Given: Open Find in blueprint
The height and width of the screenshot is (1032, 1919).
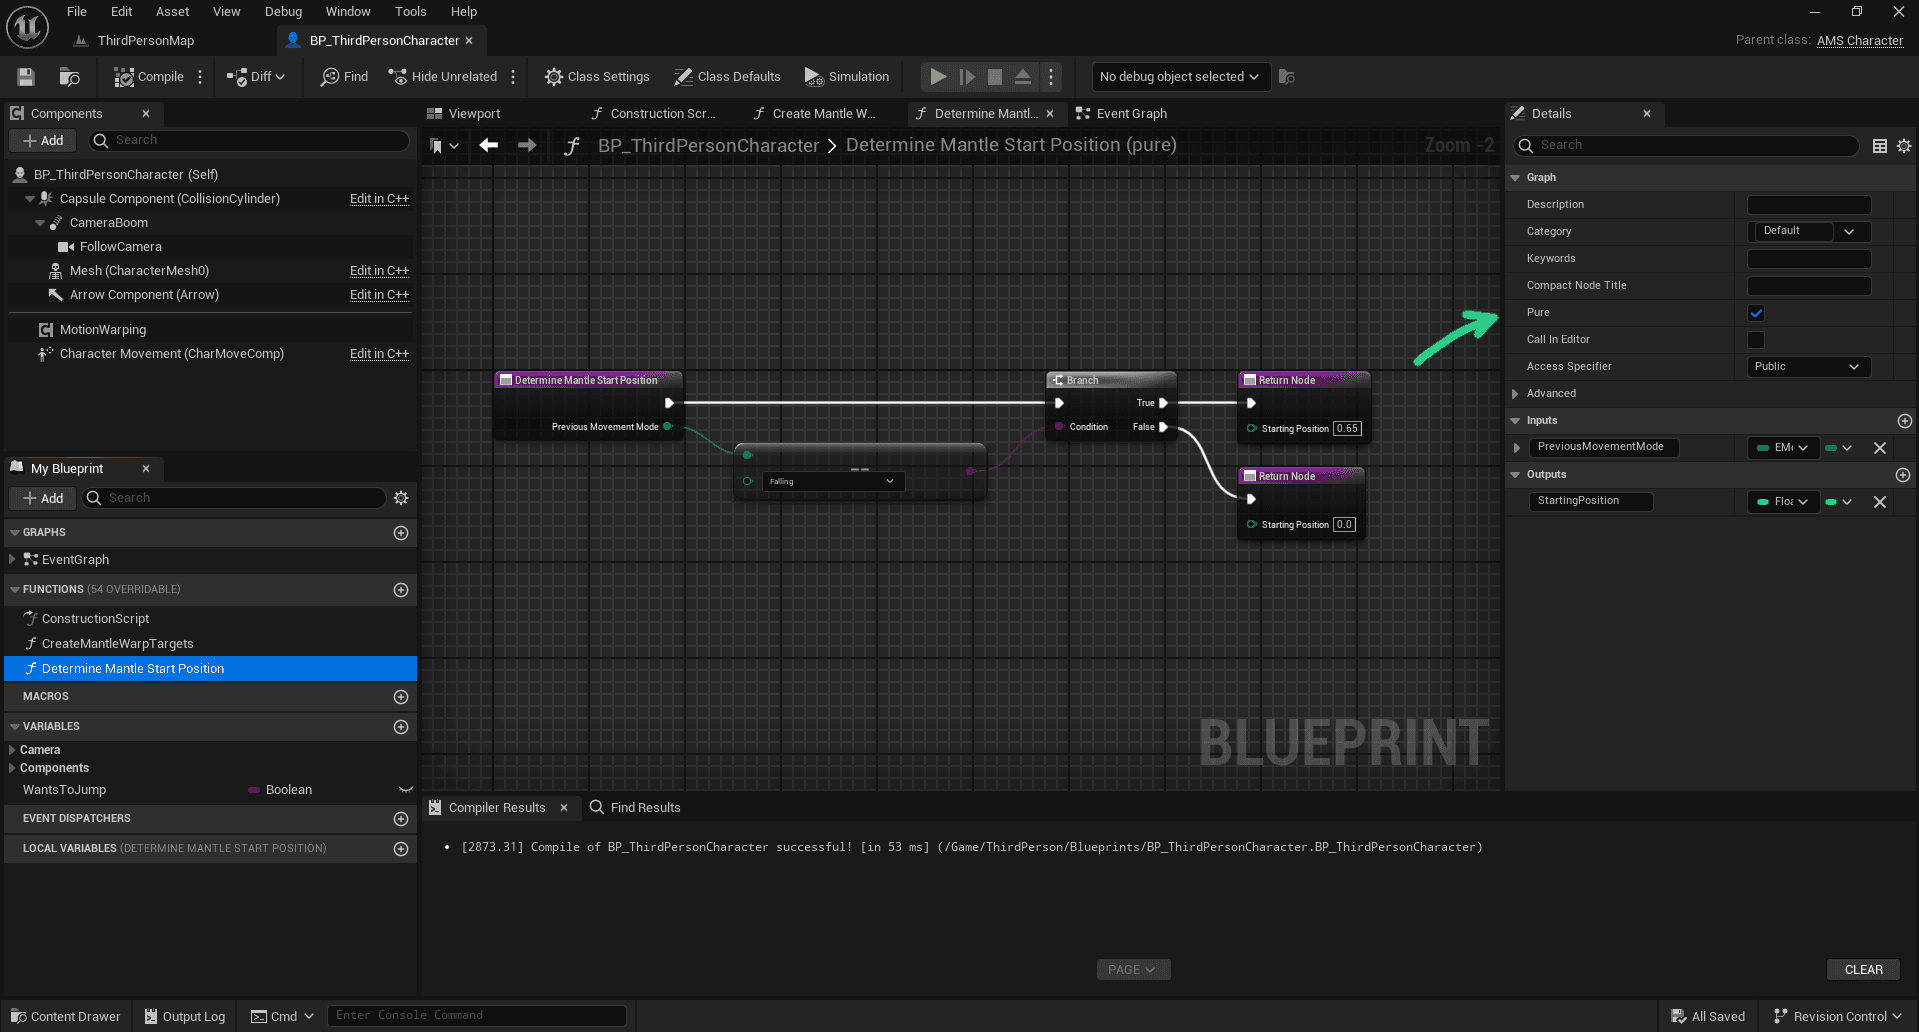Looking at the screenshot, I should click(x=344, y=77).
